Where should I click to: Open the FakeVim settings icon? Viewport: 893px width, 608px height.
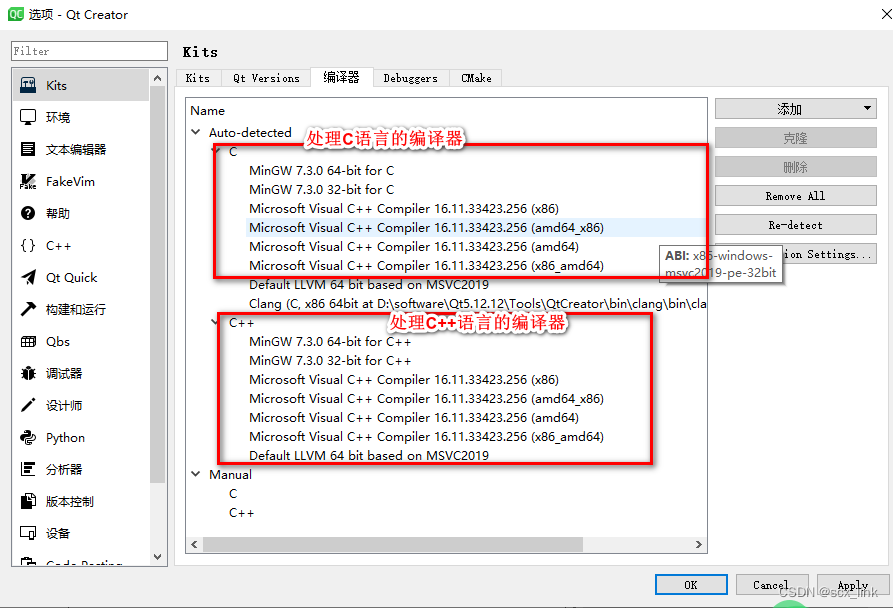pyautogui.click(x=28, y=182)
